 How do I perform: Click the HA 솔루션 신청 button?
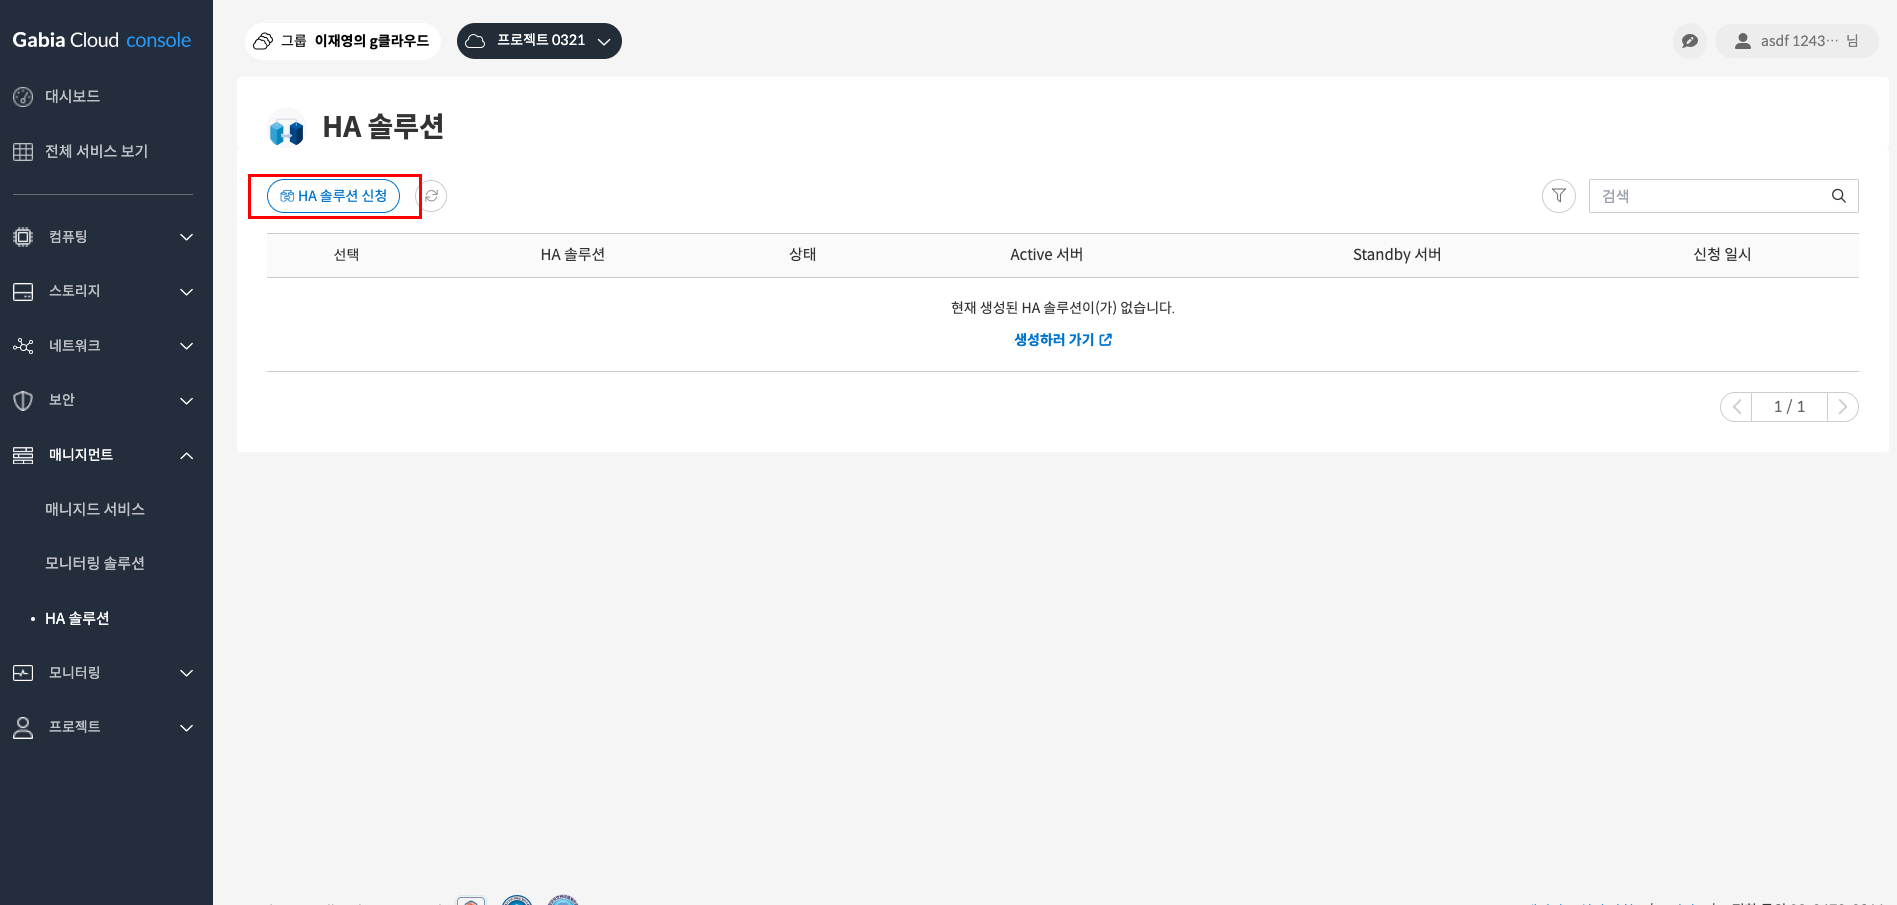(x=333, y=196)
